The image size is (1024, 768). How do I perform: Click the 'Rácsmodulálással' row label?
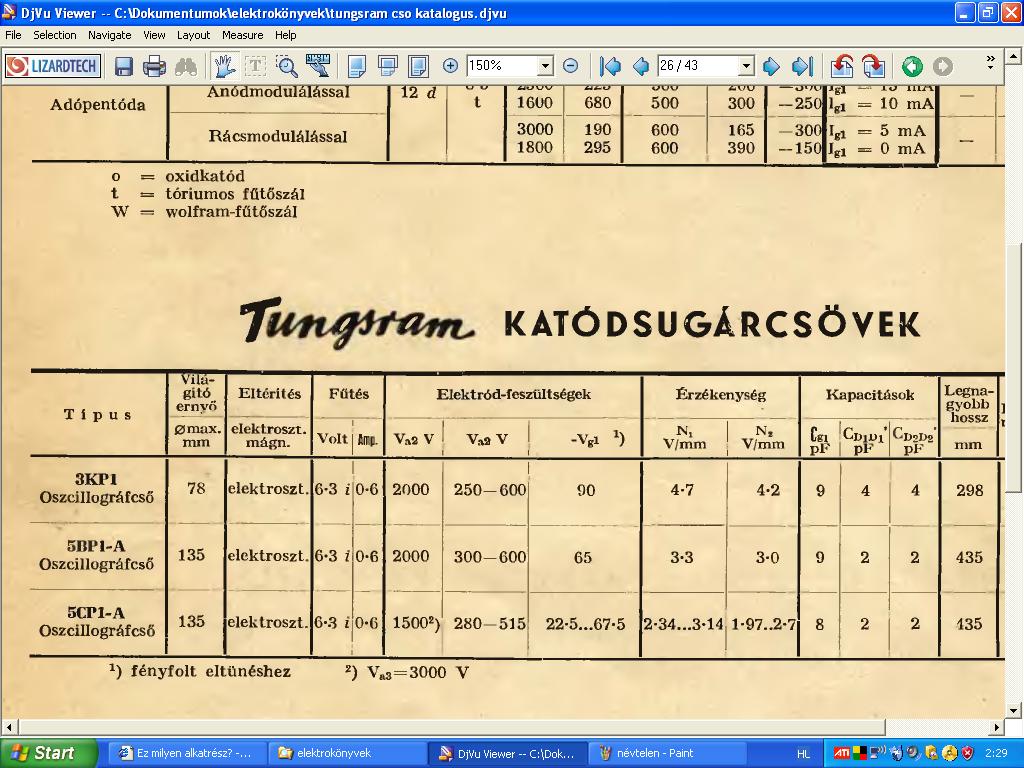[x=278, y=136]
